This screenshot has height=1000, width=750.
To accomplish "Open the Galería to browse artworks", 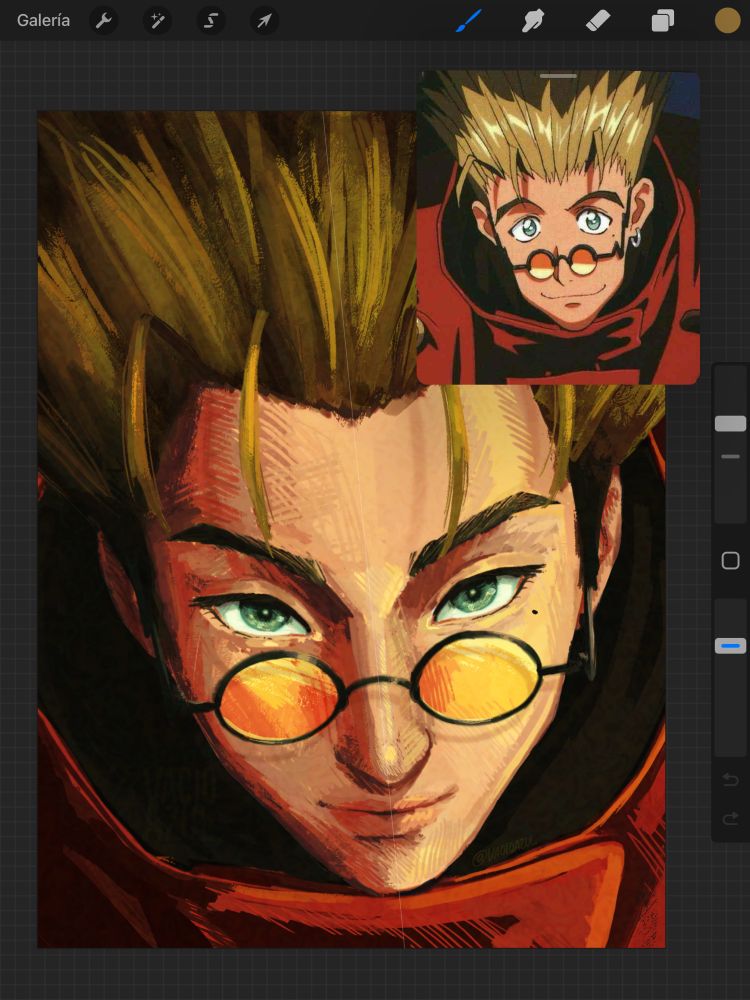I will tap(43, 20).
